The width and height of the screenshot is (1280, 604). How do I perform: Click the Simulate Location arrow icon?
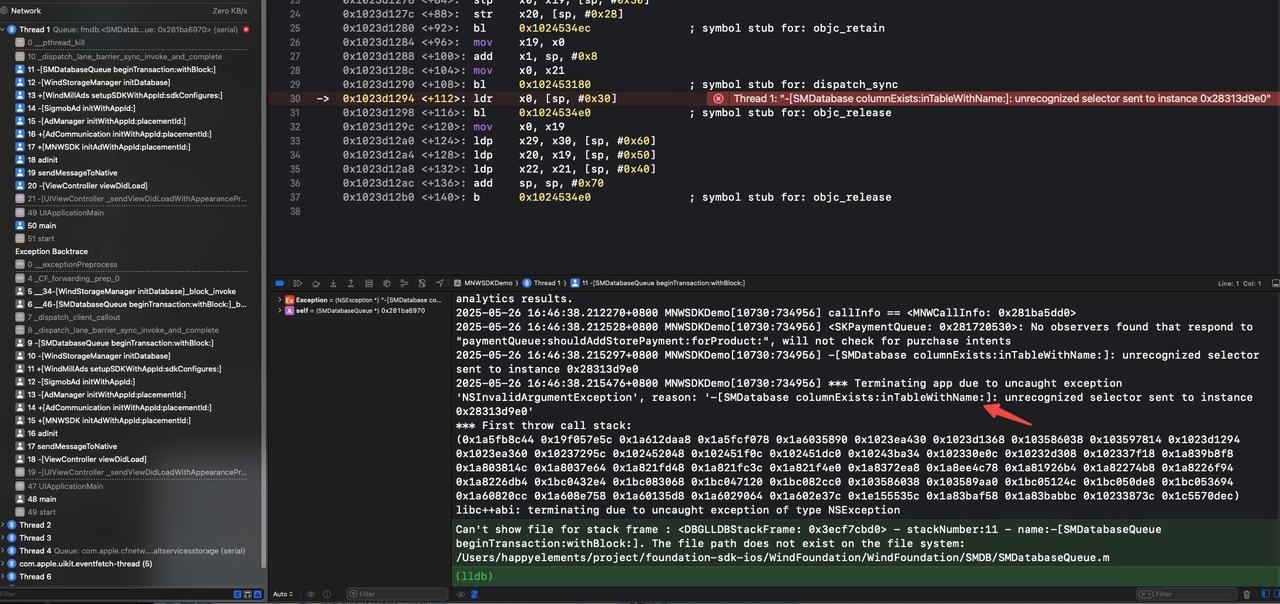coord(438,283)
